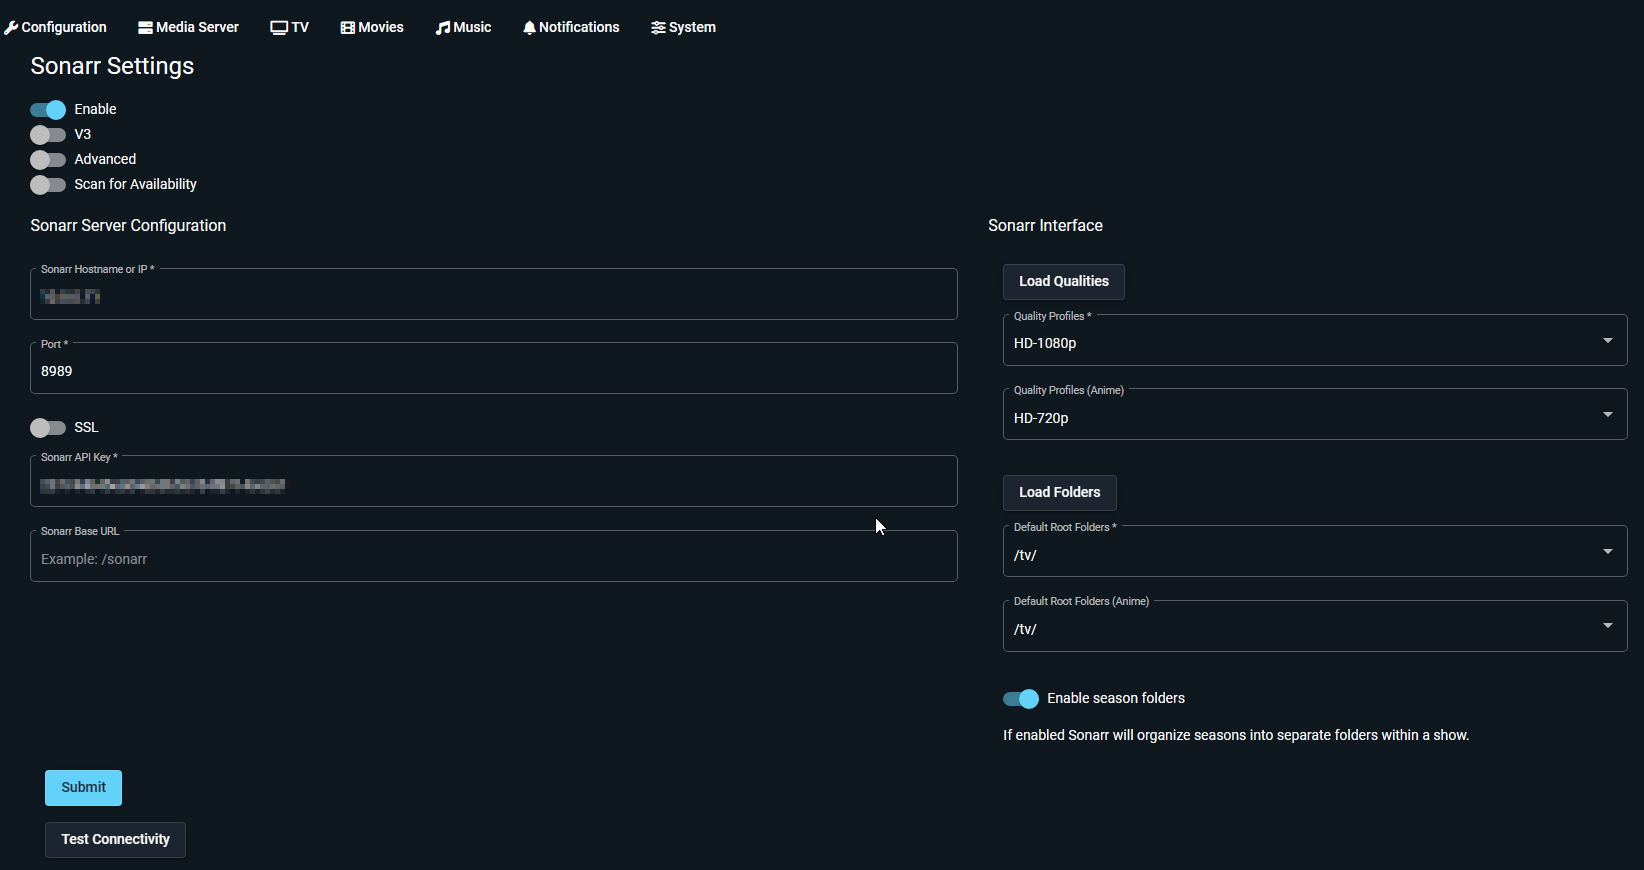Expand the Quality Profiles (Anime) dropdown
This screenshot has width=1644, height=870.
click(1314, 417)
